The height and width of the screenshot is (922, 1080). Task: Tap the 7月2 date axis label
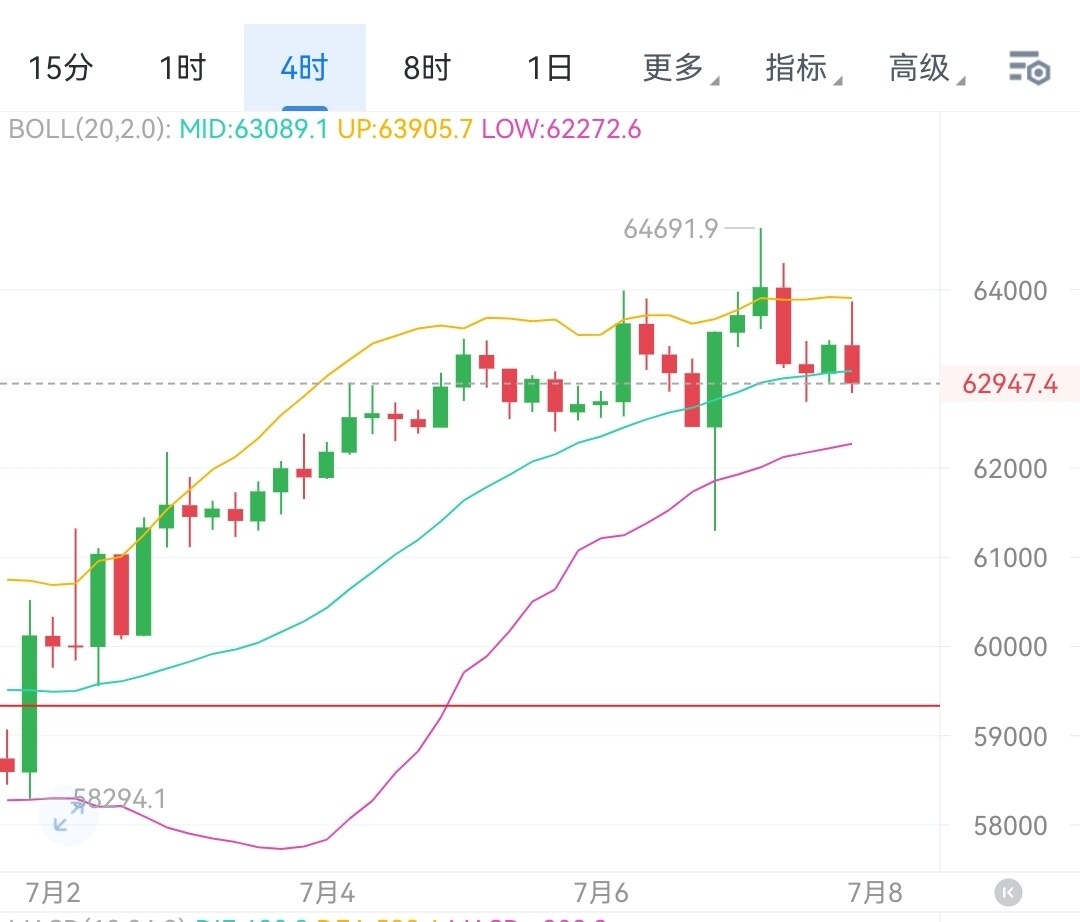(53, 893)
